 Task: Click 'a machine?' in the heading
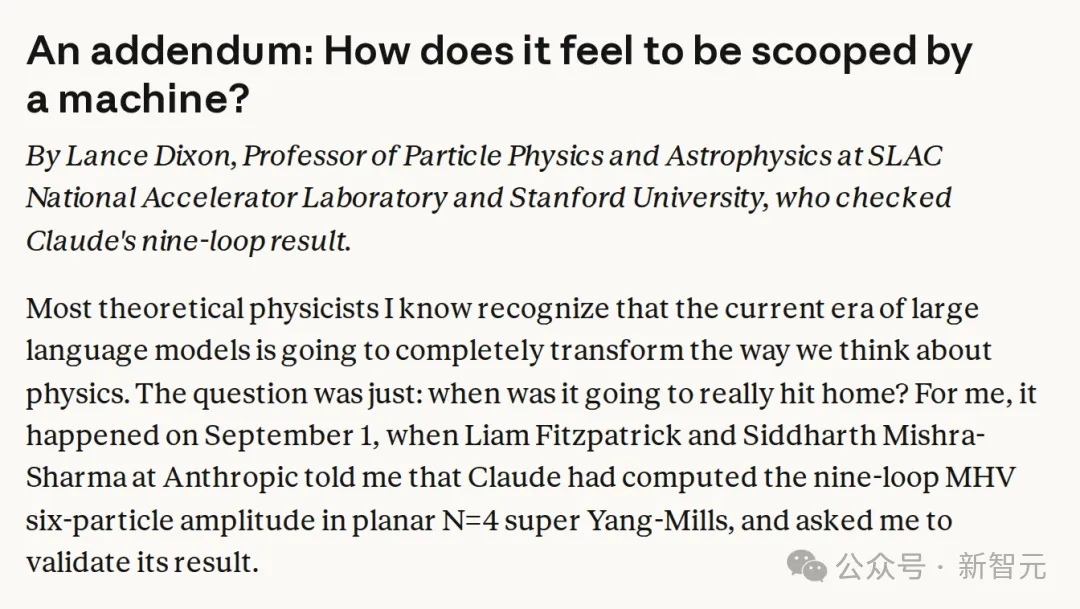click(138, 99)
